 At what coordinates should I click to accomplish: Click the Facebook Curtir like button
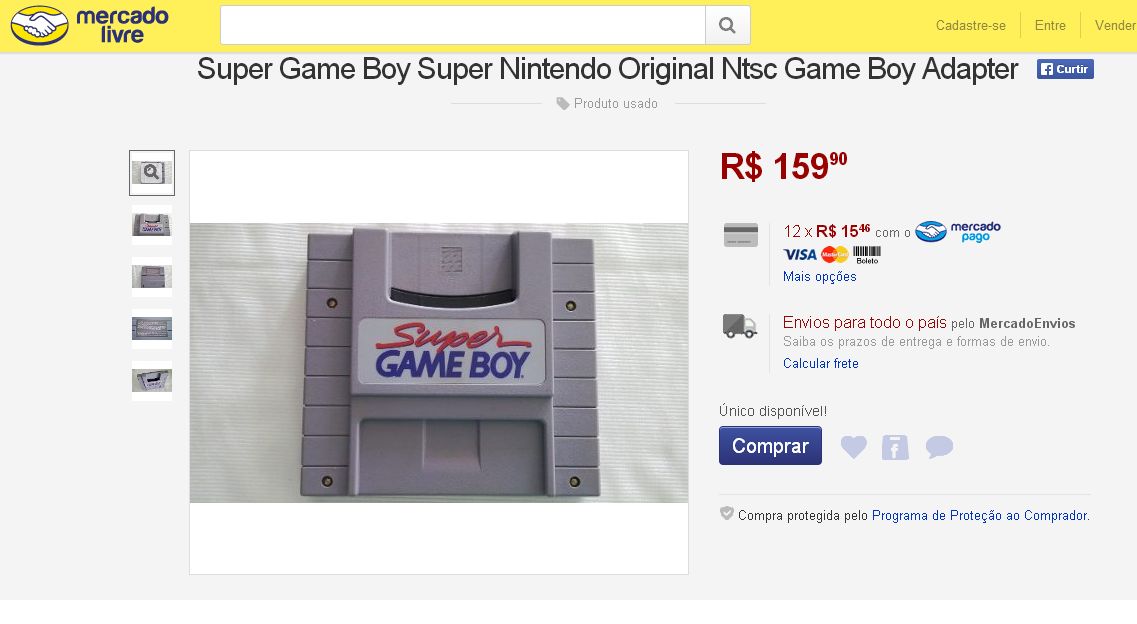(x=1065, y=69)
